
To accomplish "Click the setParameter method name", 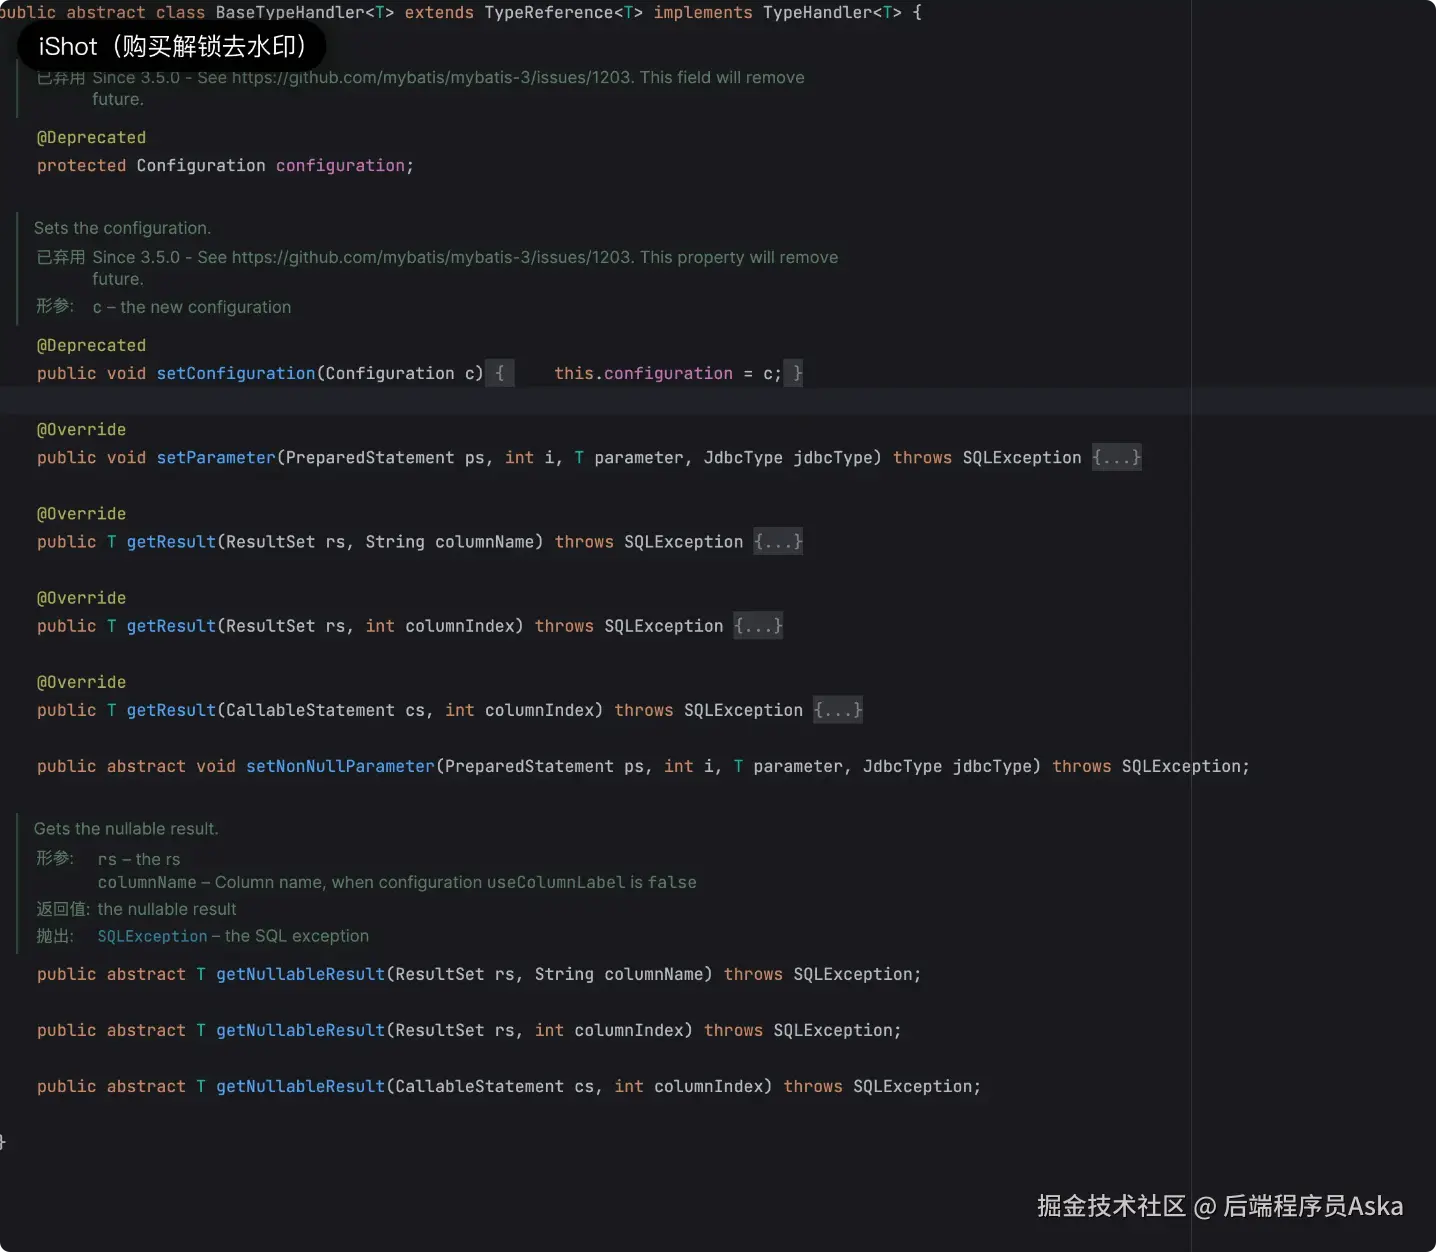I will tap(216, 458).
